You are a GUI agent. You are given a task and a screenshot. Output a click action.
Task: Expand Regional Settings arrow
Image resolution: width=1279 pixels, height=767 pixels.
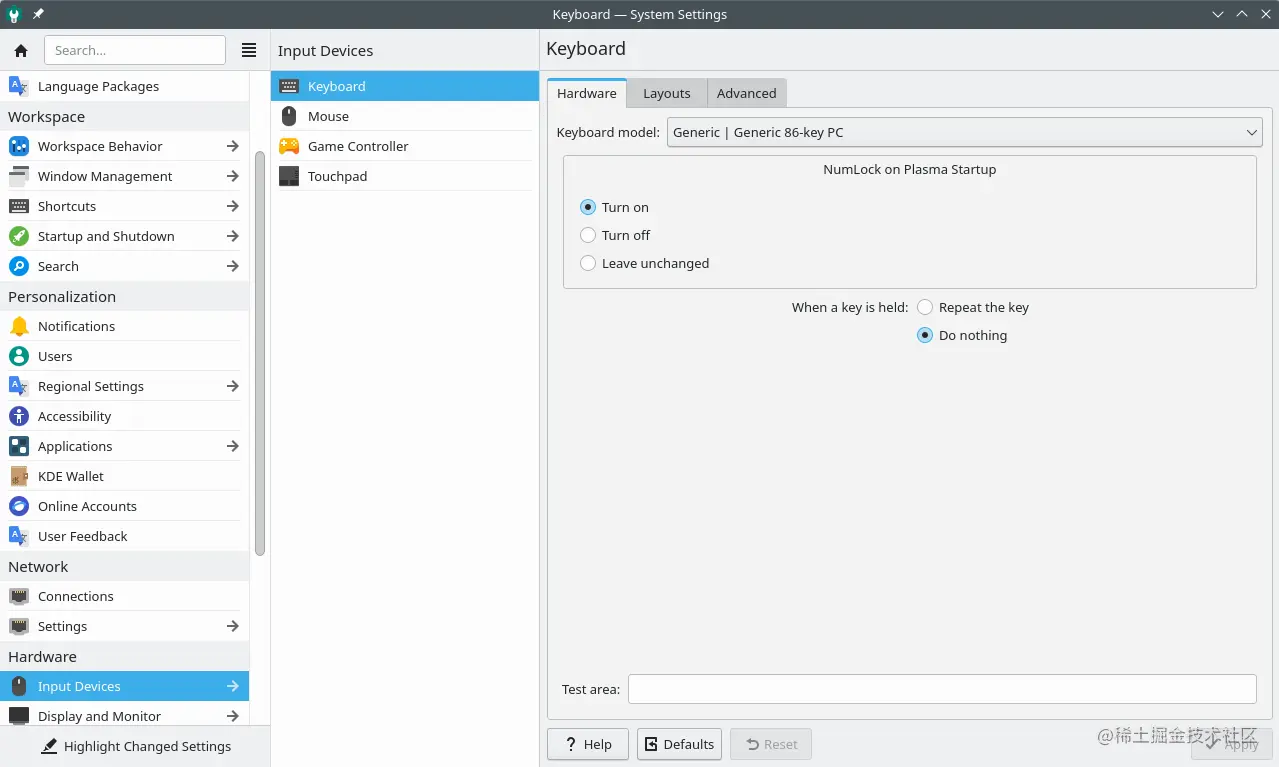(x=232, y=386)
